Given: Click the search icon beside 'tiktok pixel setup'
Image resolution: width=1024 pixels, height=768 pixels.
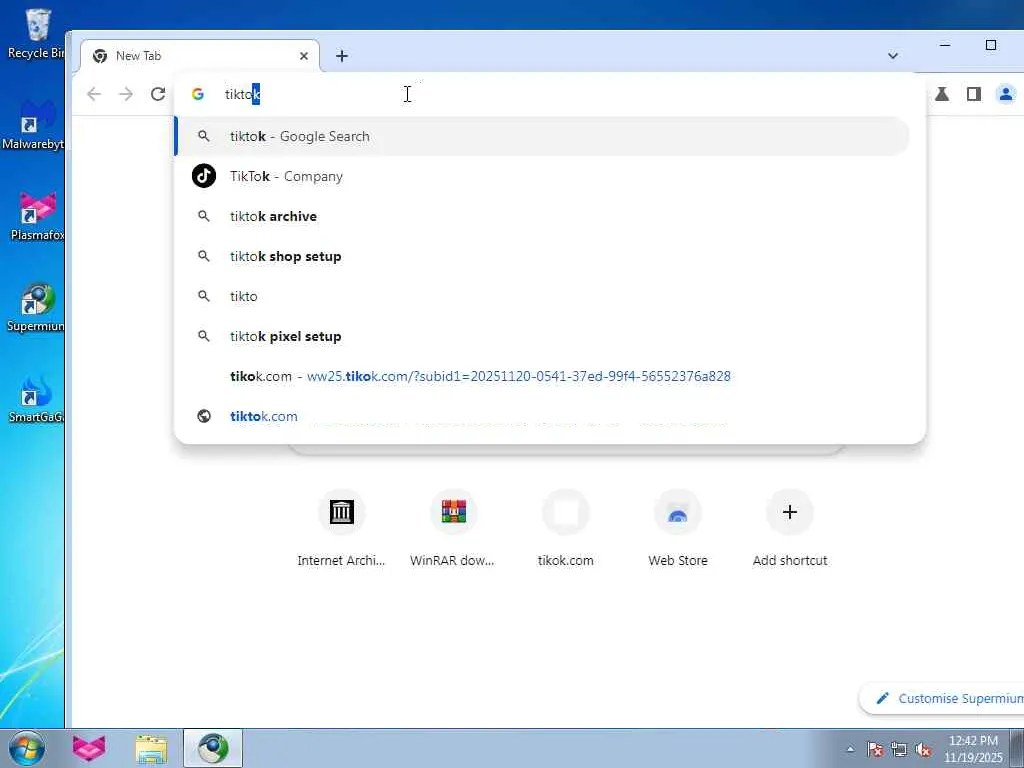Looking at the screenshot, I should click(x=204, y=336).
